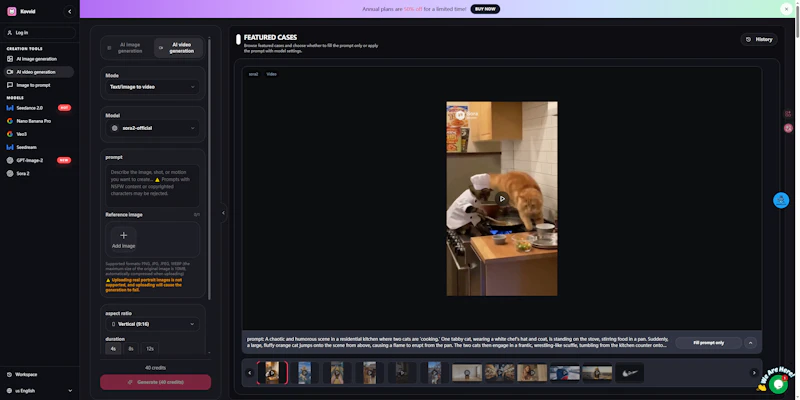This screenshot has height=400, width=800.
Task: Select the Nike swoosh thumbnail
Action: (x=630, y=373)
